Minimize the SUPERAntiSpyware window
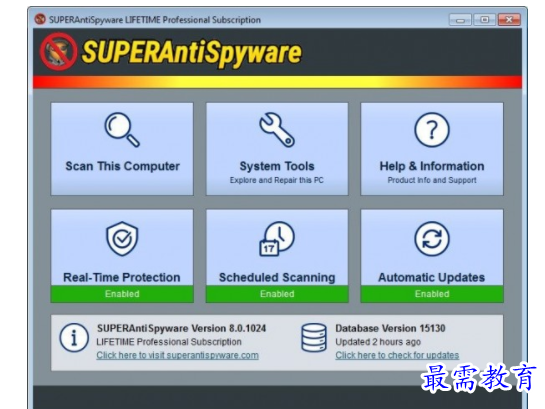The image size is (545, 409). (x=460, y=20)
